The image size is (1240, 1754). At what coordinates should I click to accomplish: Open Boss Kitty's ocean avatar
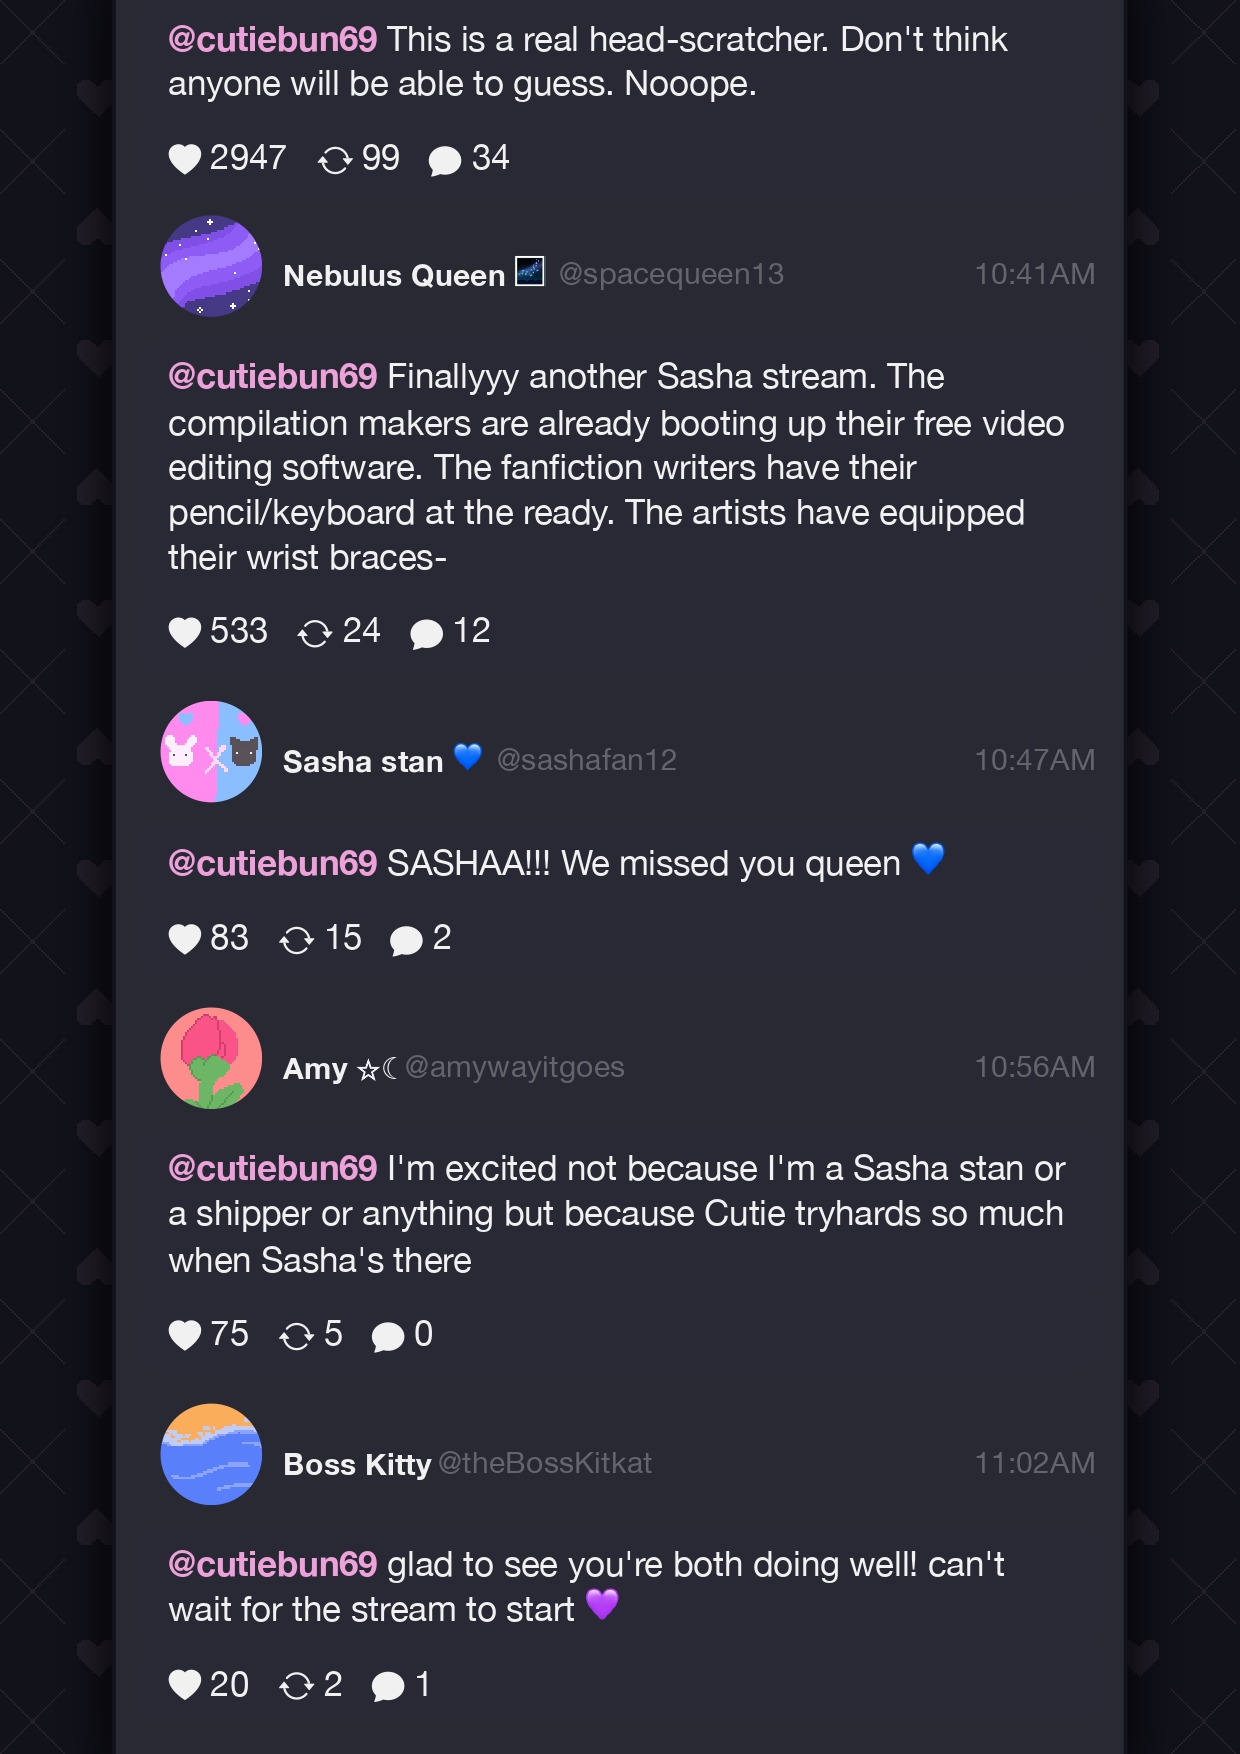[x=211, y=1454]
